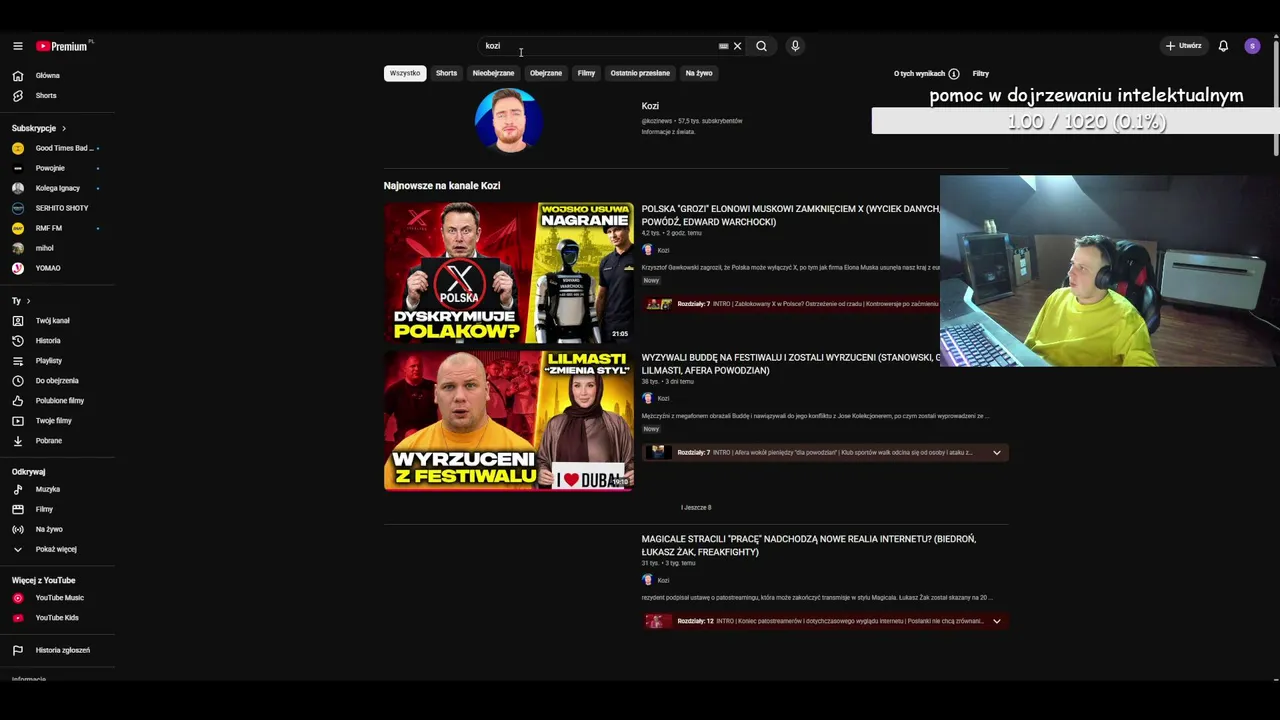Open the Kozi channel name link
Viewport: 1280px width, 720px height.
(x=650, y=106)
